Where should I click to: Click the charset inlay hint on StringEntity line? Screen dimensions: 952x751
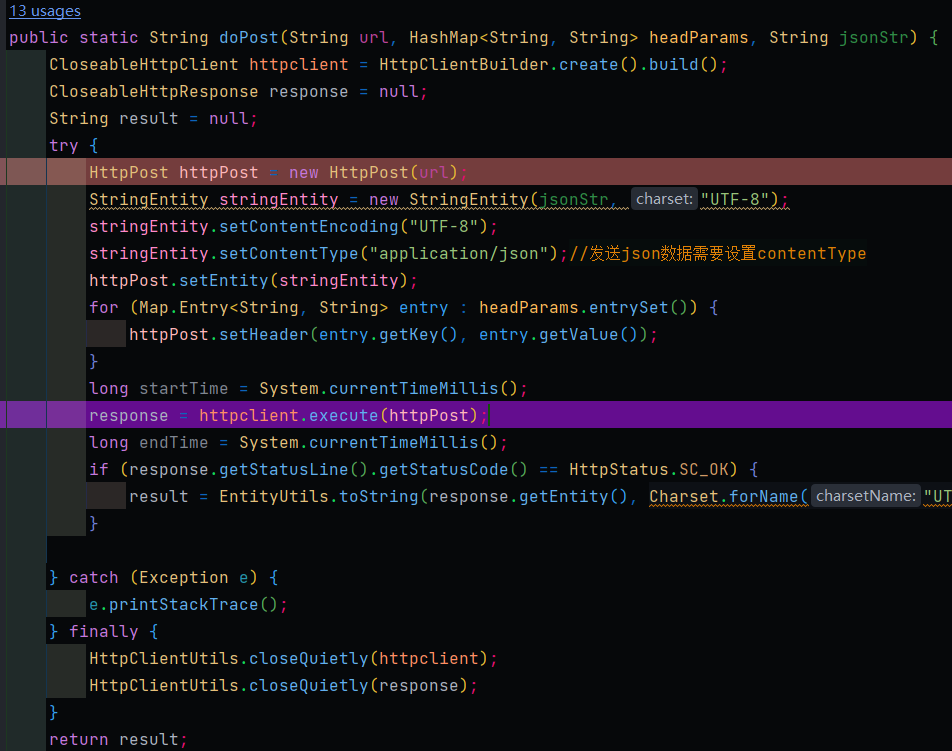tap(663, 198)
